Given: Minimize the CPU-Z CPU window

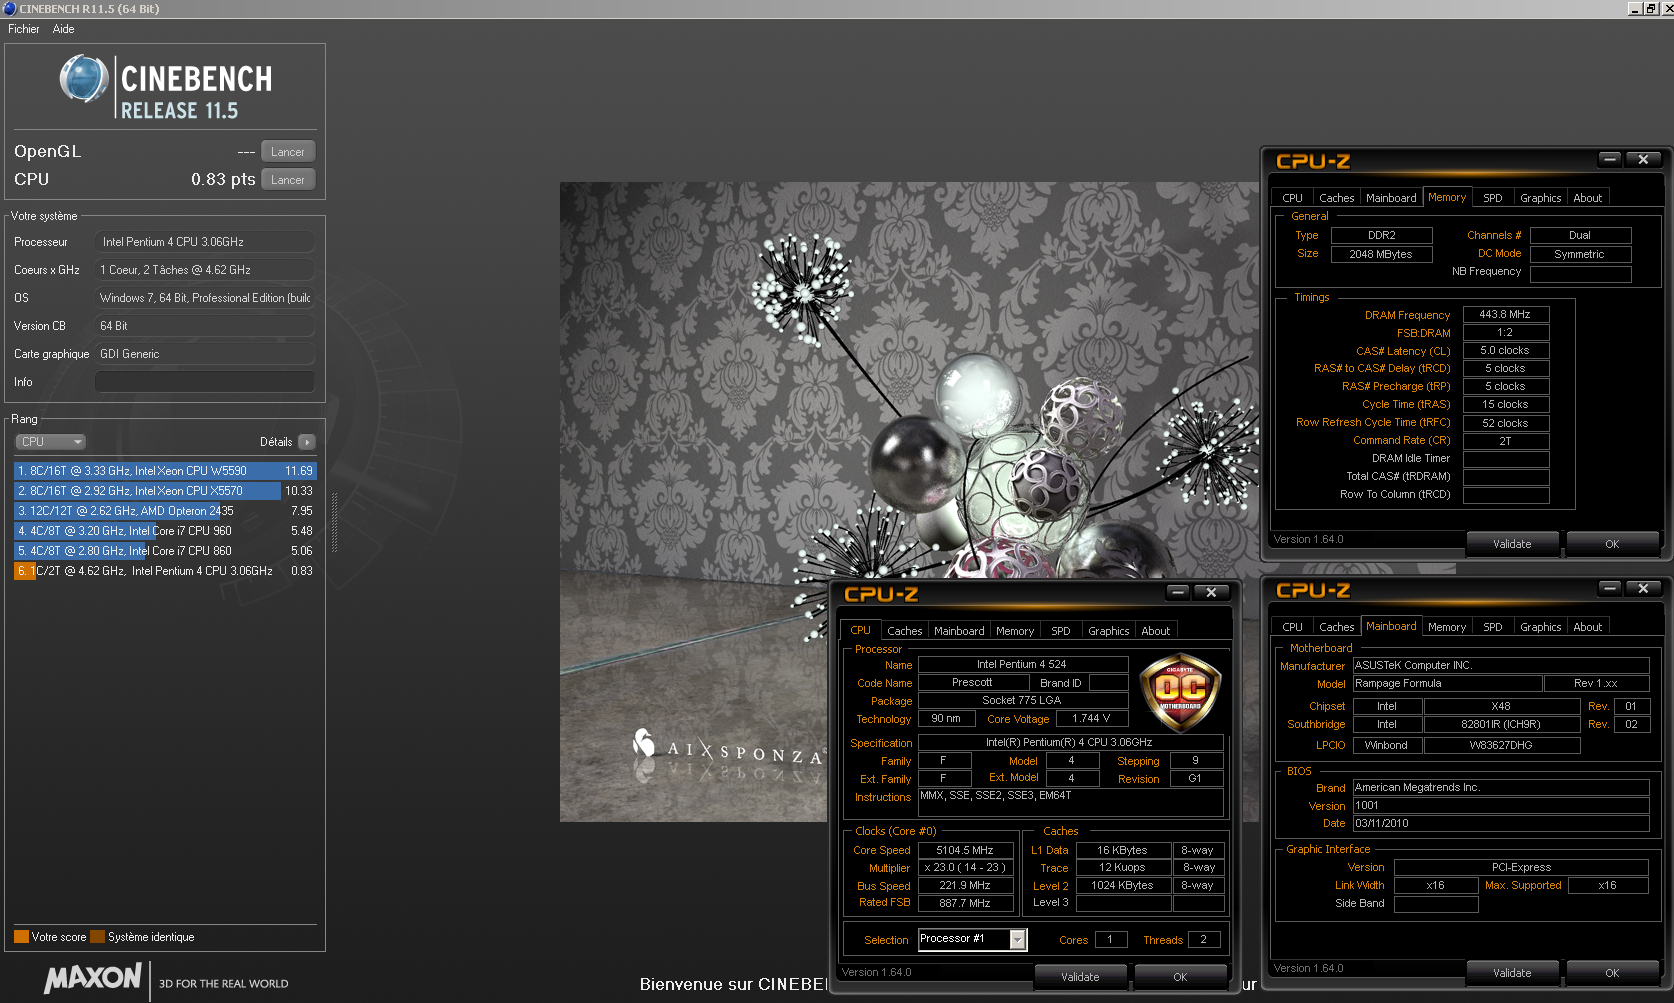Looking at the screenshot, I should point(1177,592).
